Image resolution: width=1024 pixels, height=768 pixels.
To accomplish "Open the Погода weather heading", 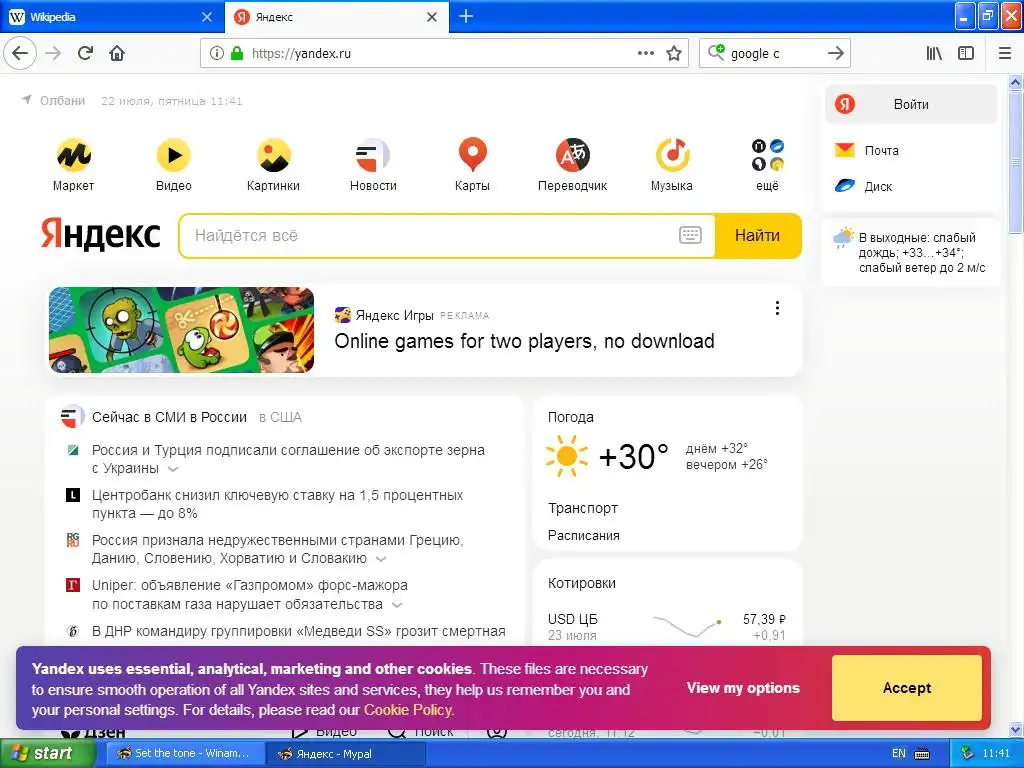I will [571, 417].
